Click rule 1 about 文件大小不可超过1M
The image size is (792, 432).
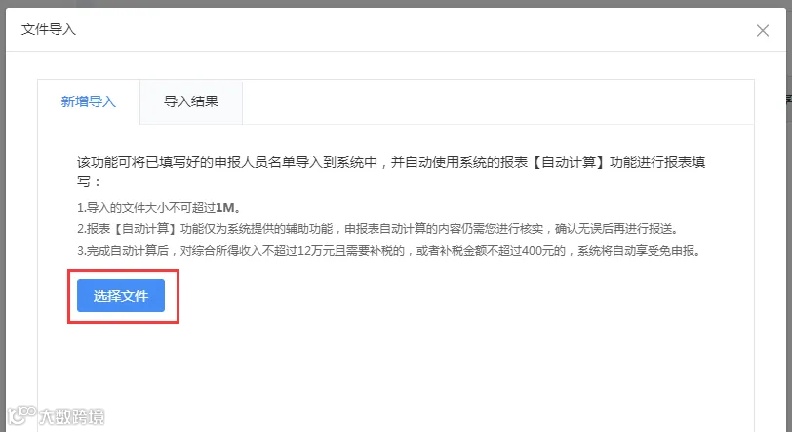pos(159,208)
